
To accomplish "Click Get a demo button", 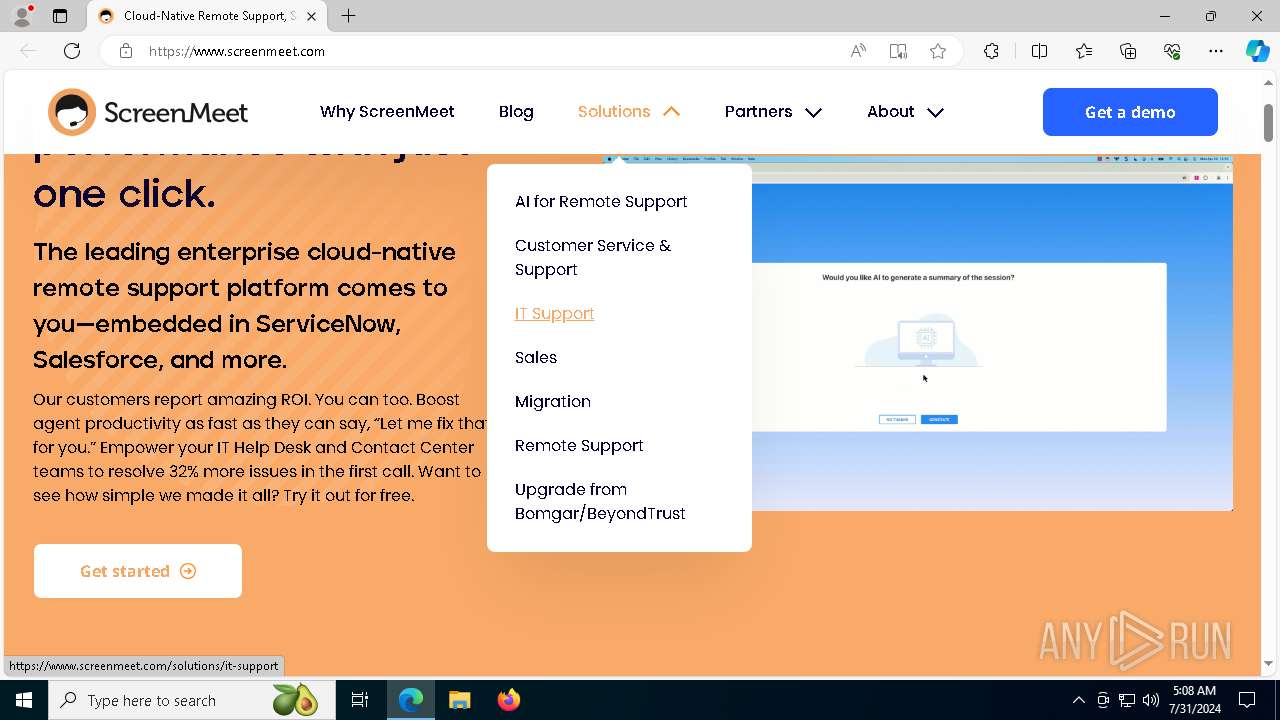I will (x=1130, y=112).
